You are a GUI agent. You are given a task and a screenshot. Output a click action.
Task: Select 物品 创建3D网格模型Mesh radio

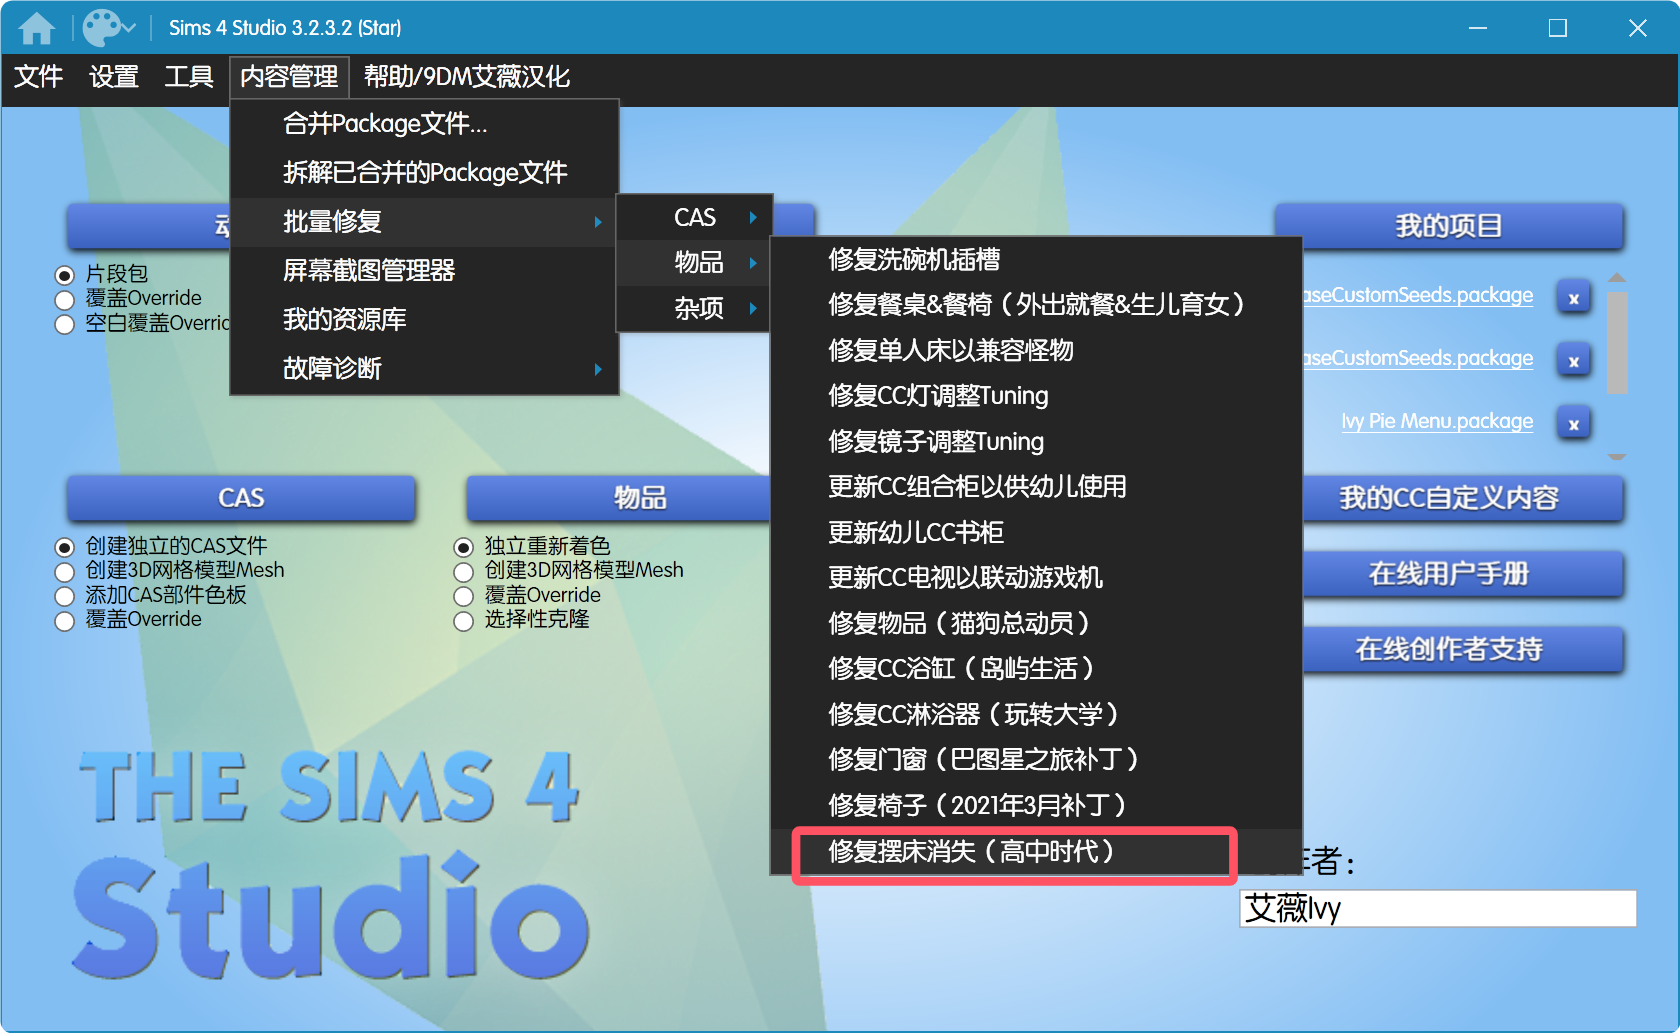click(x=463, y=572)
